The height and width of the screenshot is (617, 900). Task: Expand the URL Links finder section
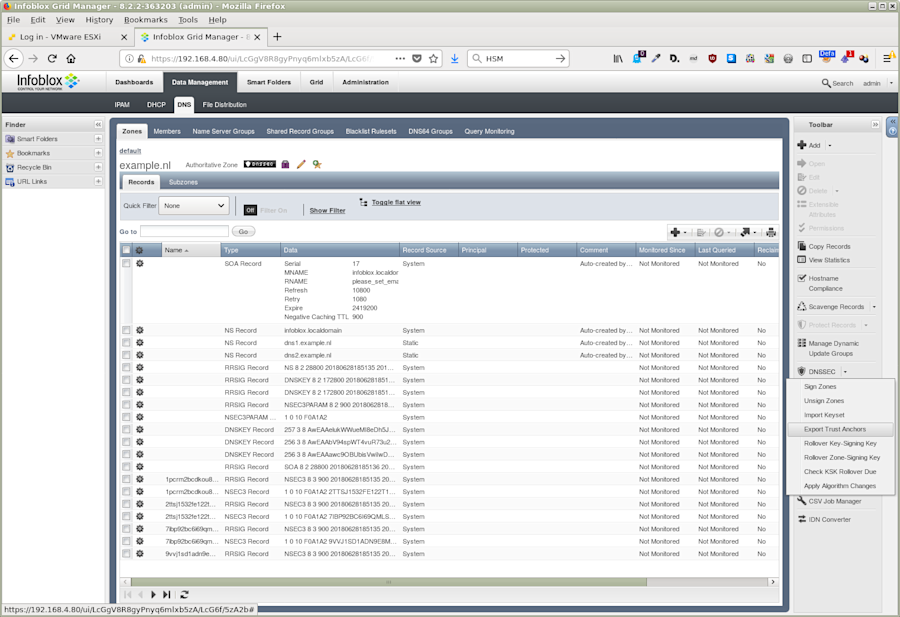pos(98,181)
